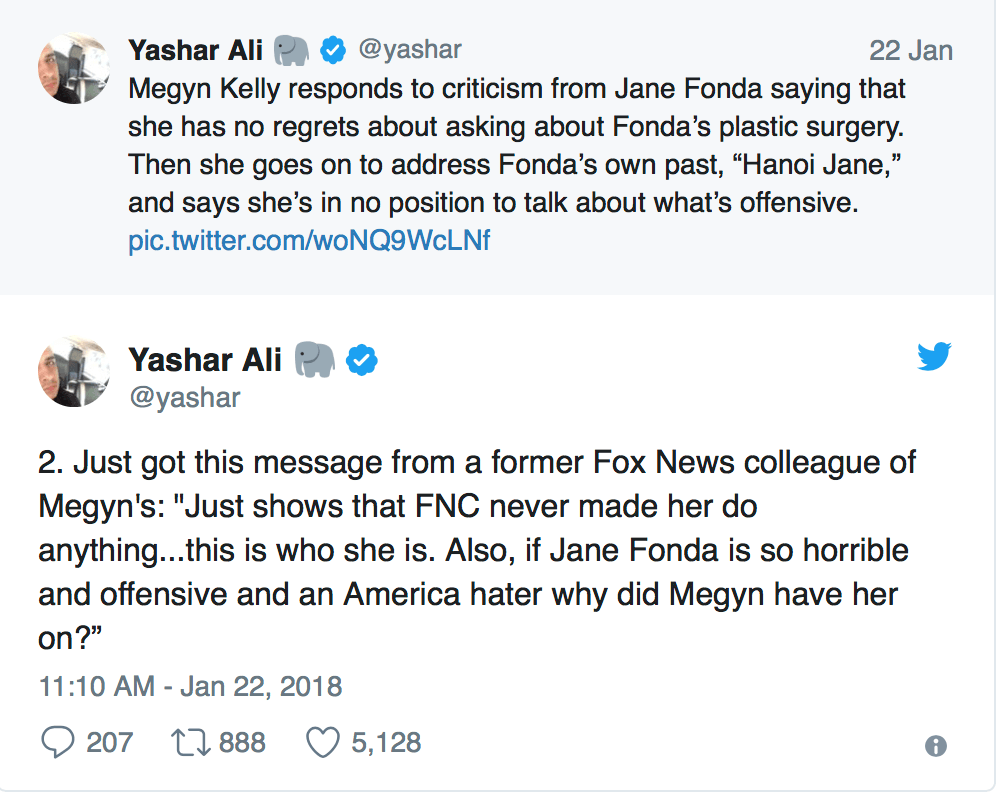
Task: Click verified badge beside main tweet author
Action: (362, 360)
